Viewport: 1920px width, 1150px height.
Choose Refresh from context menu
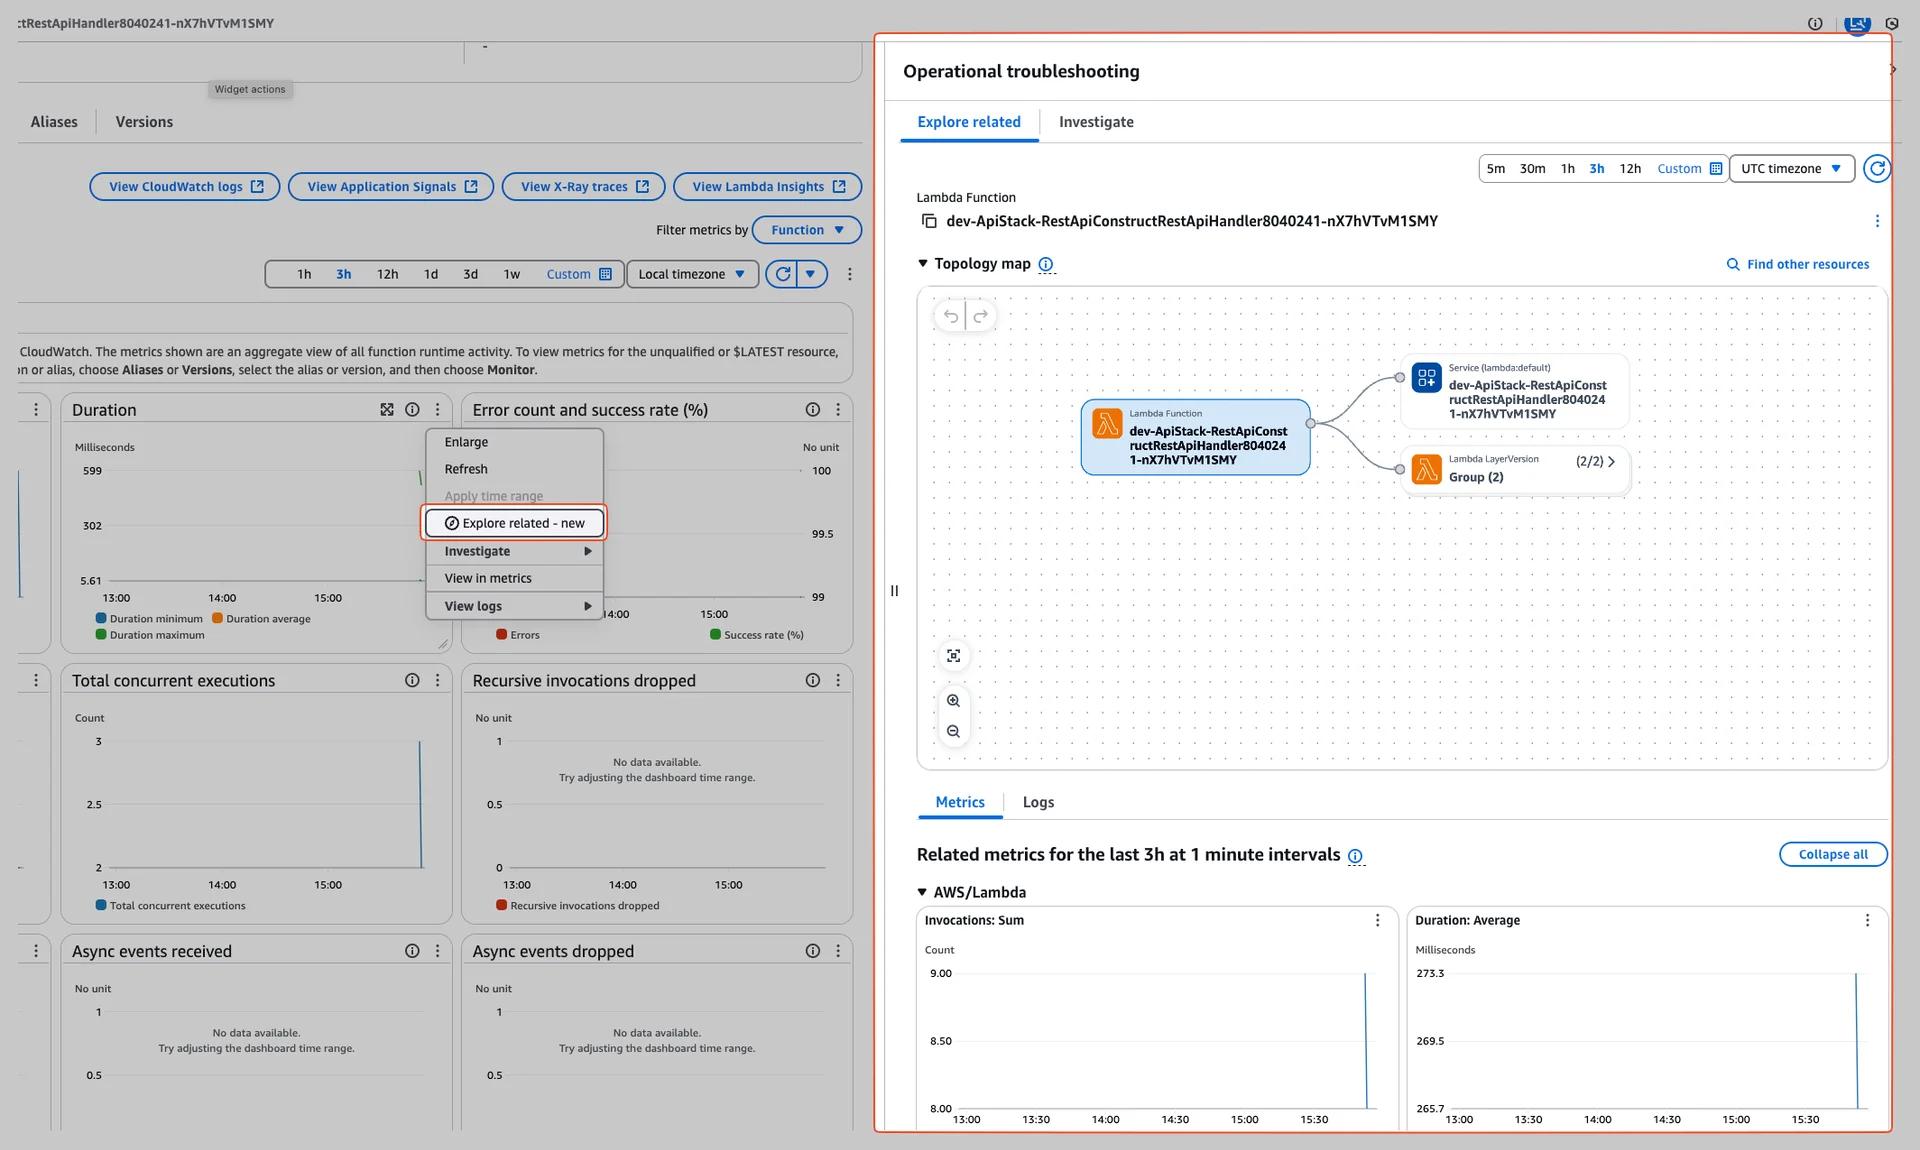click(x=515, y=469)
